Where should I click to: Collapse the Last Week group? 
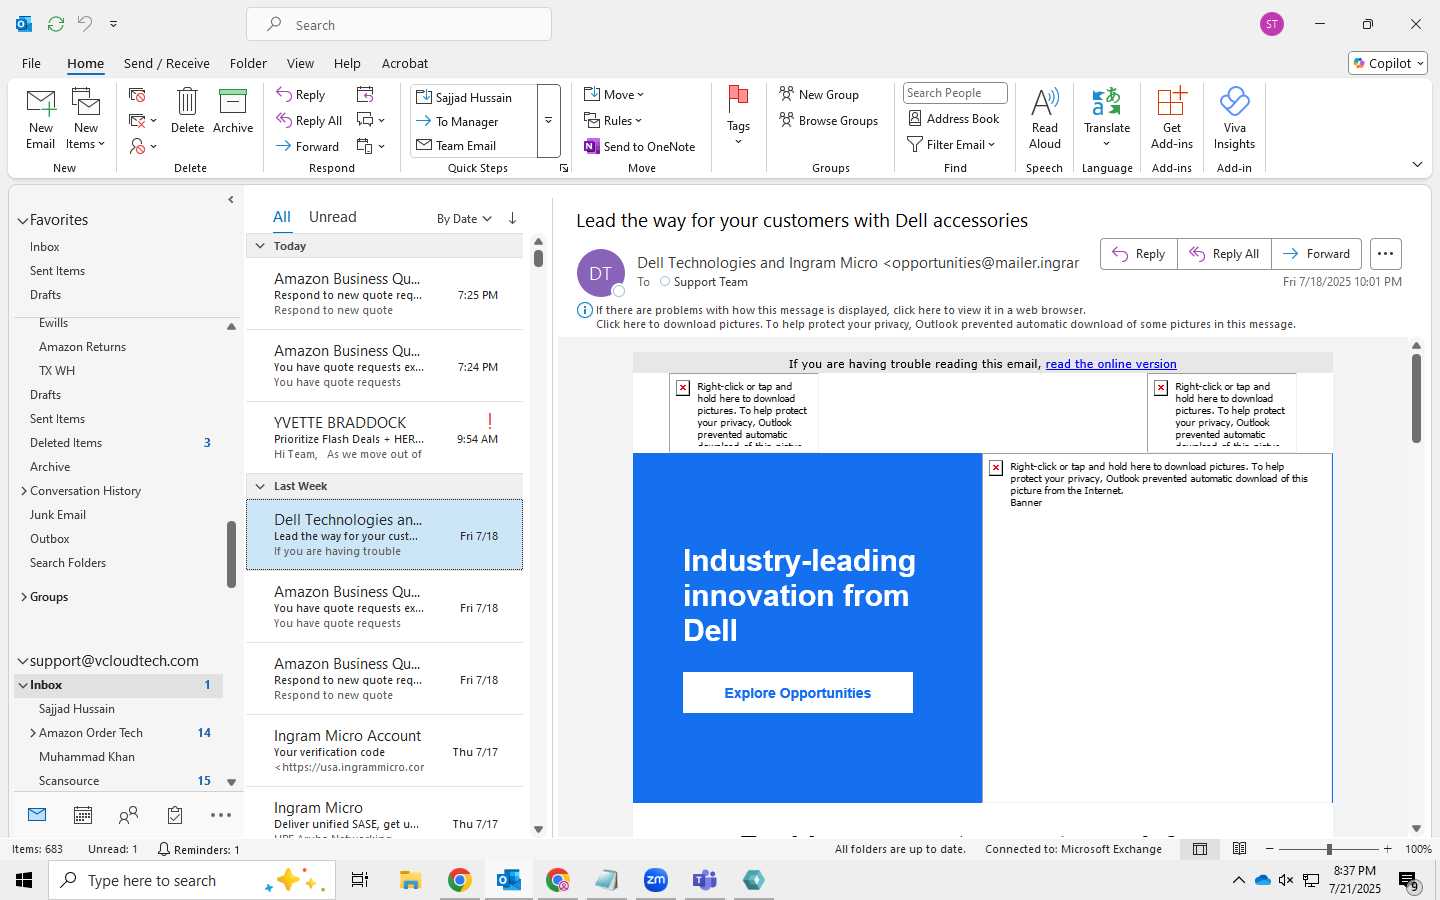click(260, 486)
